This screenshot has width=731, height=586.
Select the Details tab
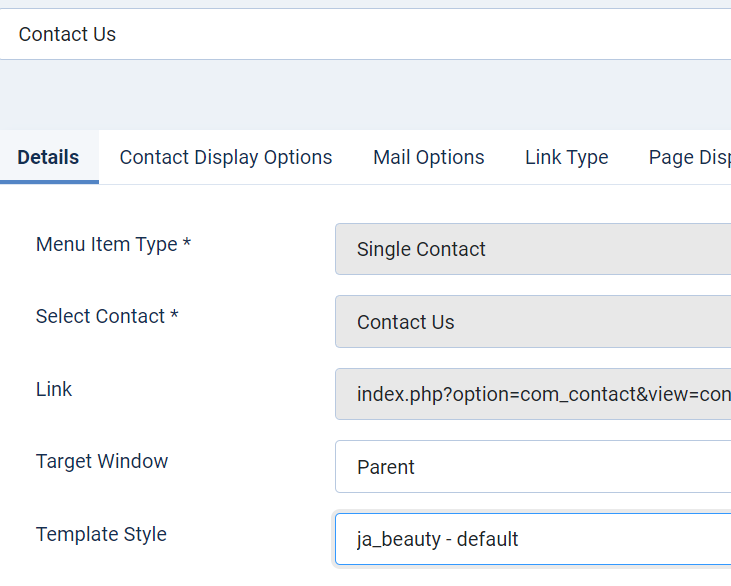pyautogui.click(x=48, y=158)
